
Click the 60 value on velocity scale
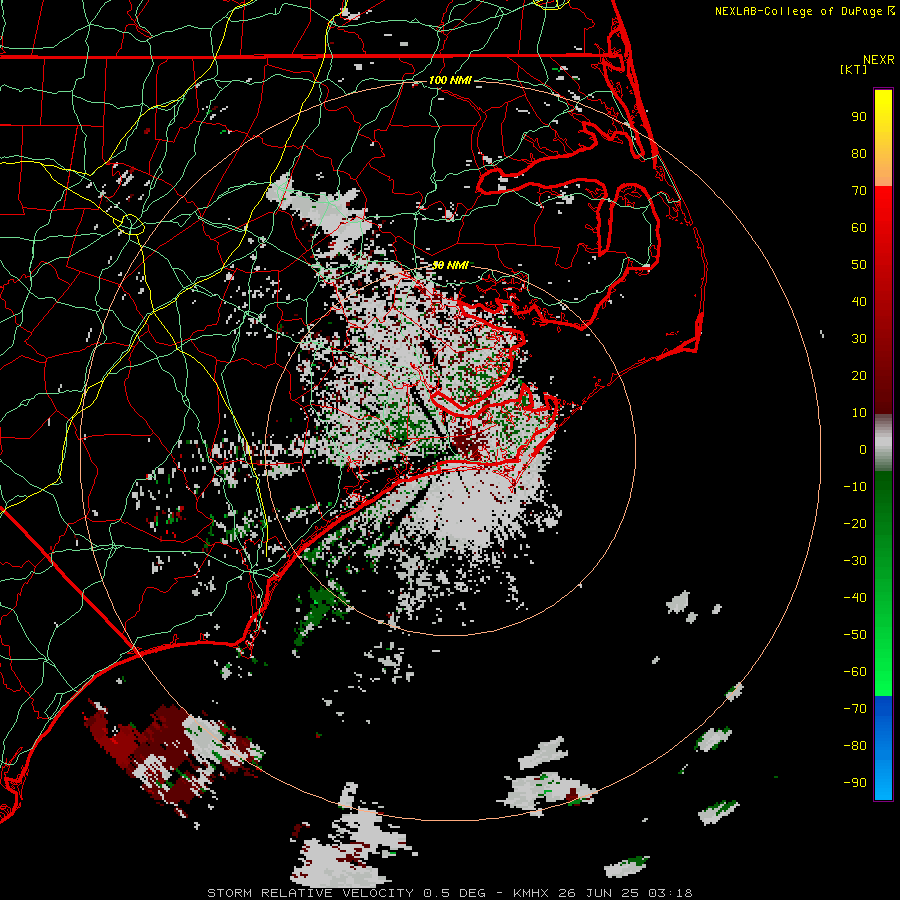tap(859, 227)
